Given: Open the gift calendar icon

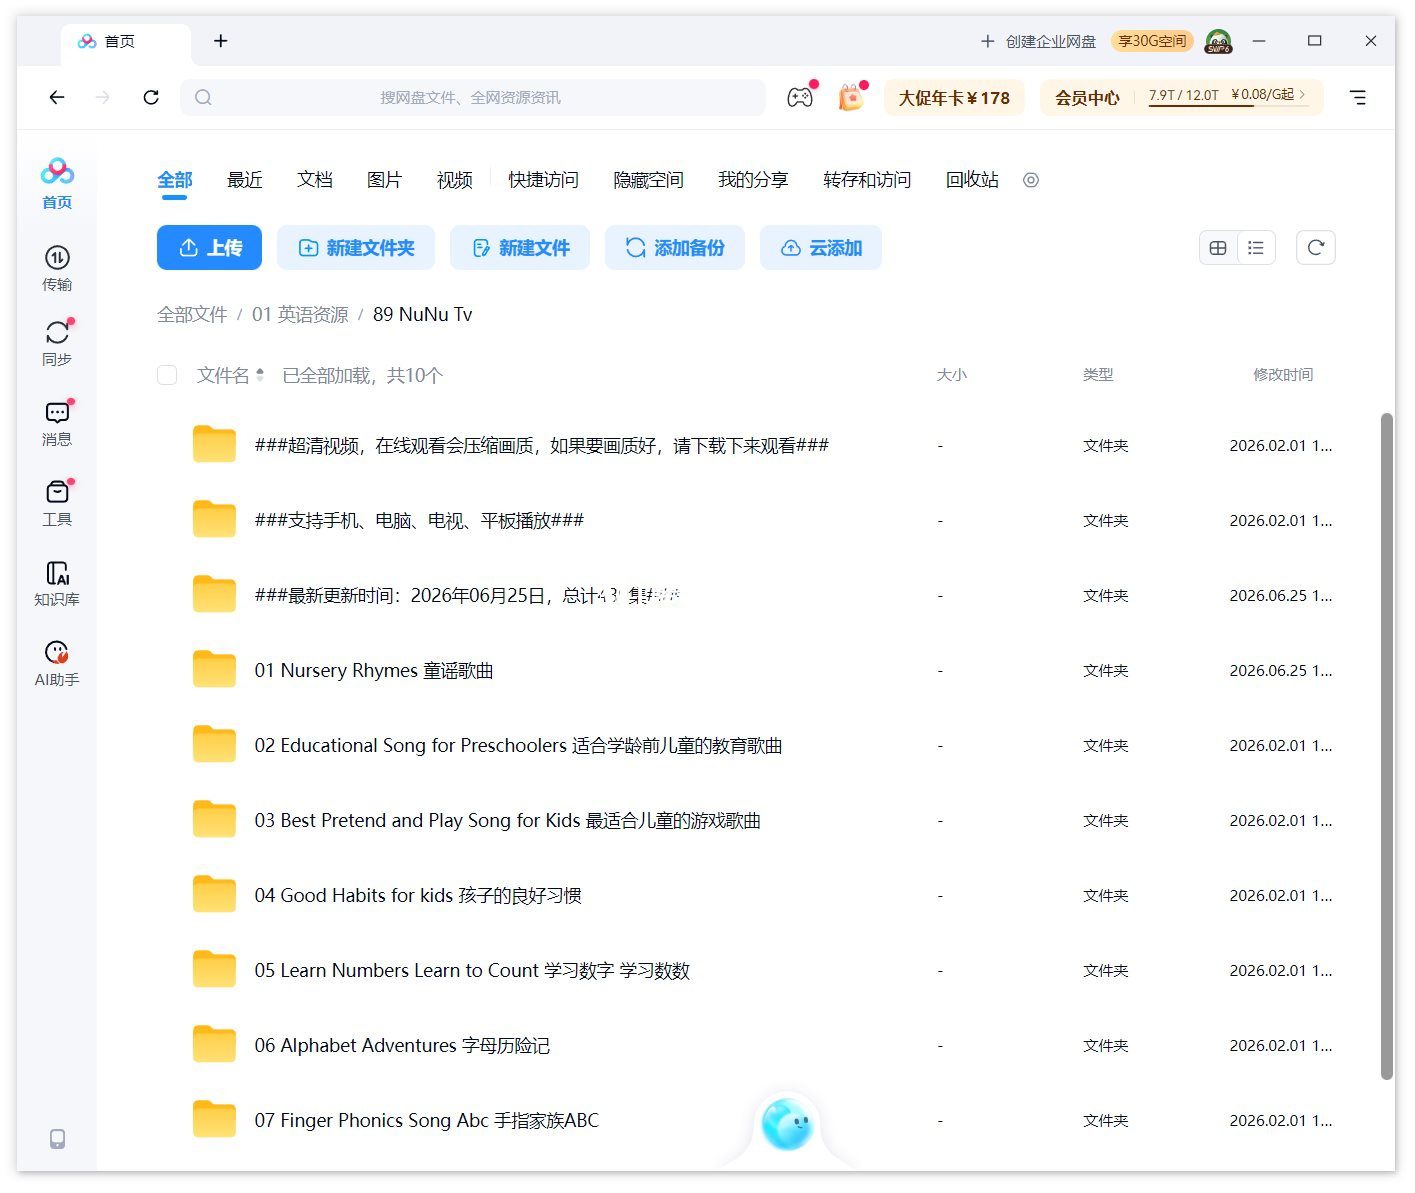Looking at the screenshot, I should coord(851,97).
